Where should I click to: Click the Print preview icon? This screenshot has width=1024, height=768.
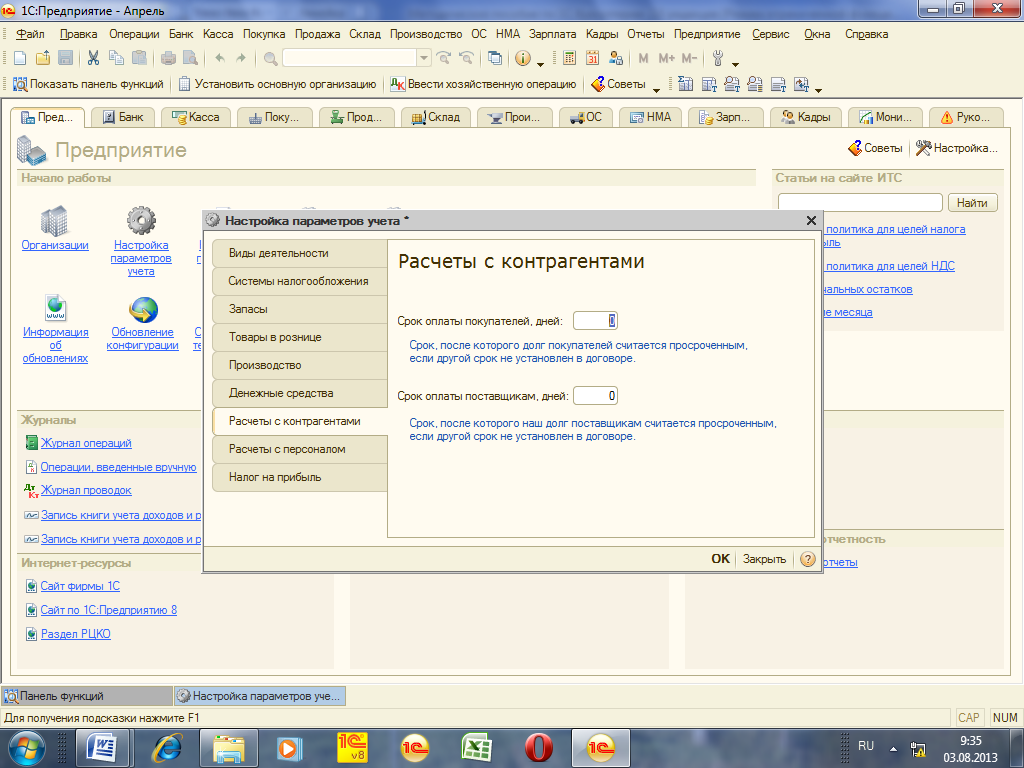click(x=190, y=58)
